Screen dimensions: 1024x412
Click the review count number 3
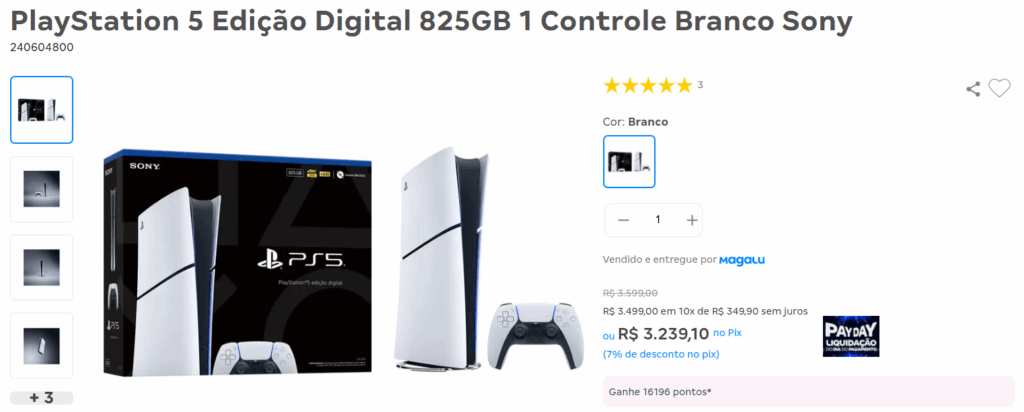(x=700, y=85)
